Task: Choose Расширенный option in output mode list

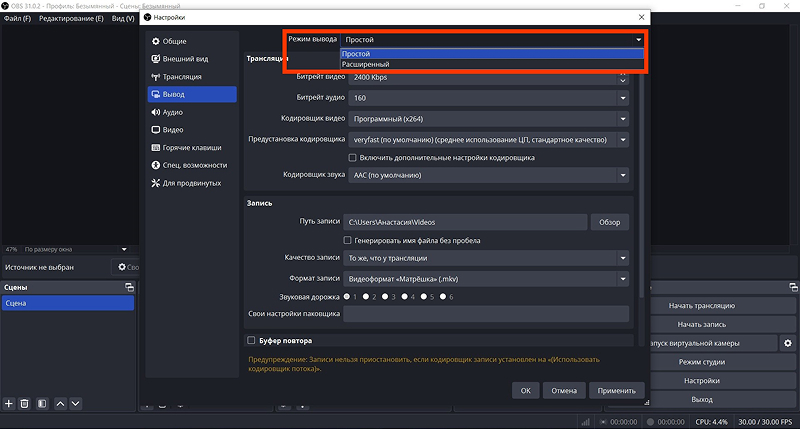Action: [492, 64]
